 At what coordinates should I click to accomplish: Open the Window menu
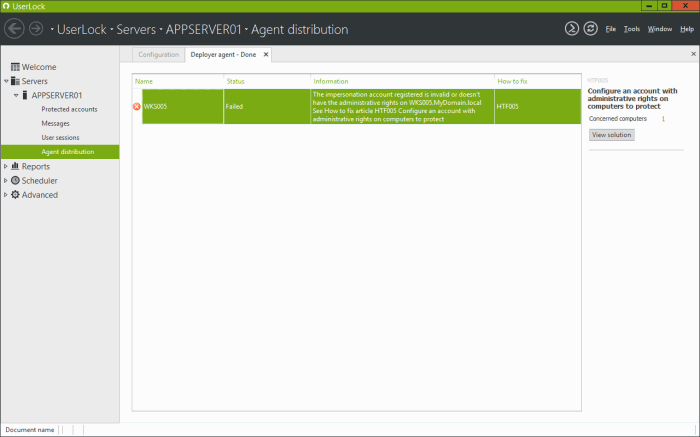click(x=660, y=29)
